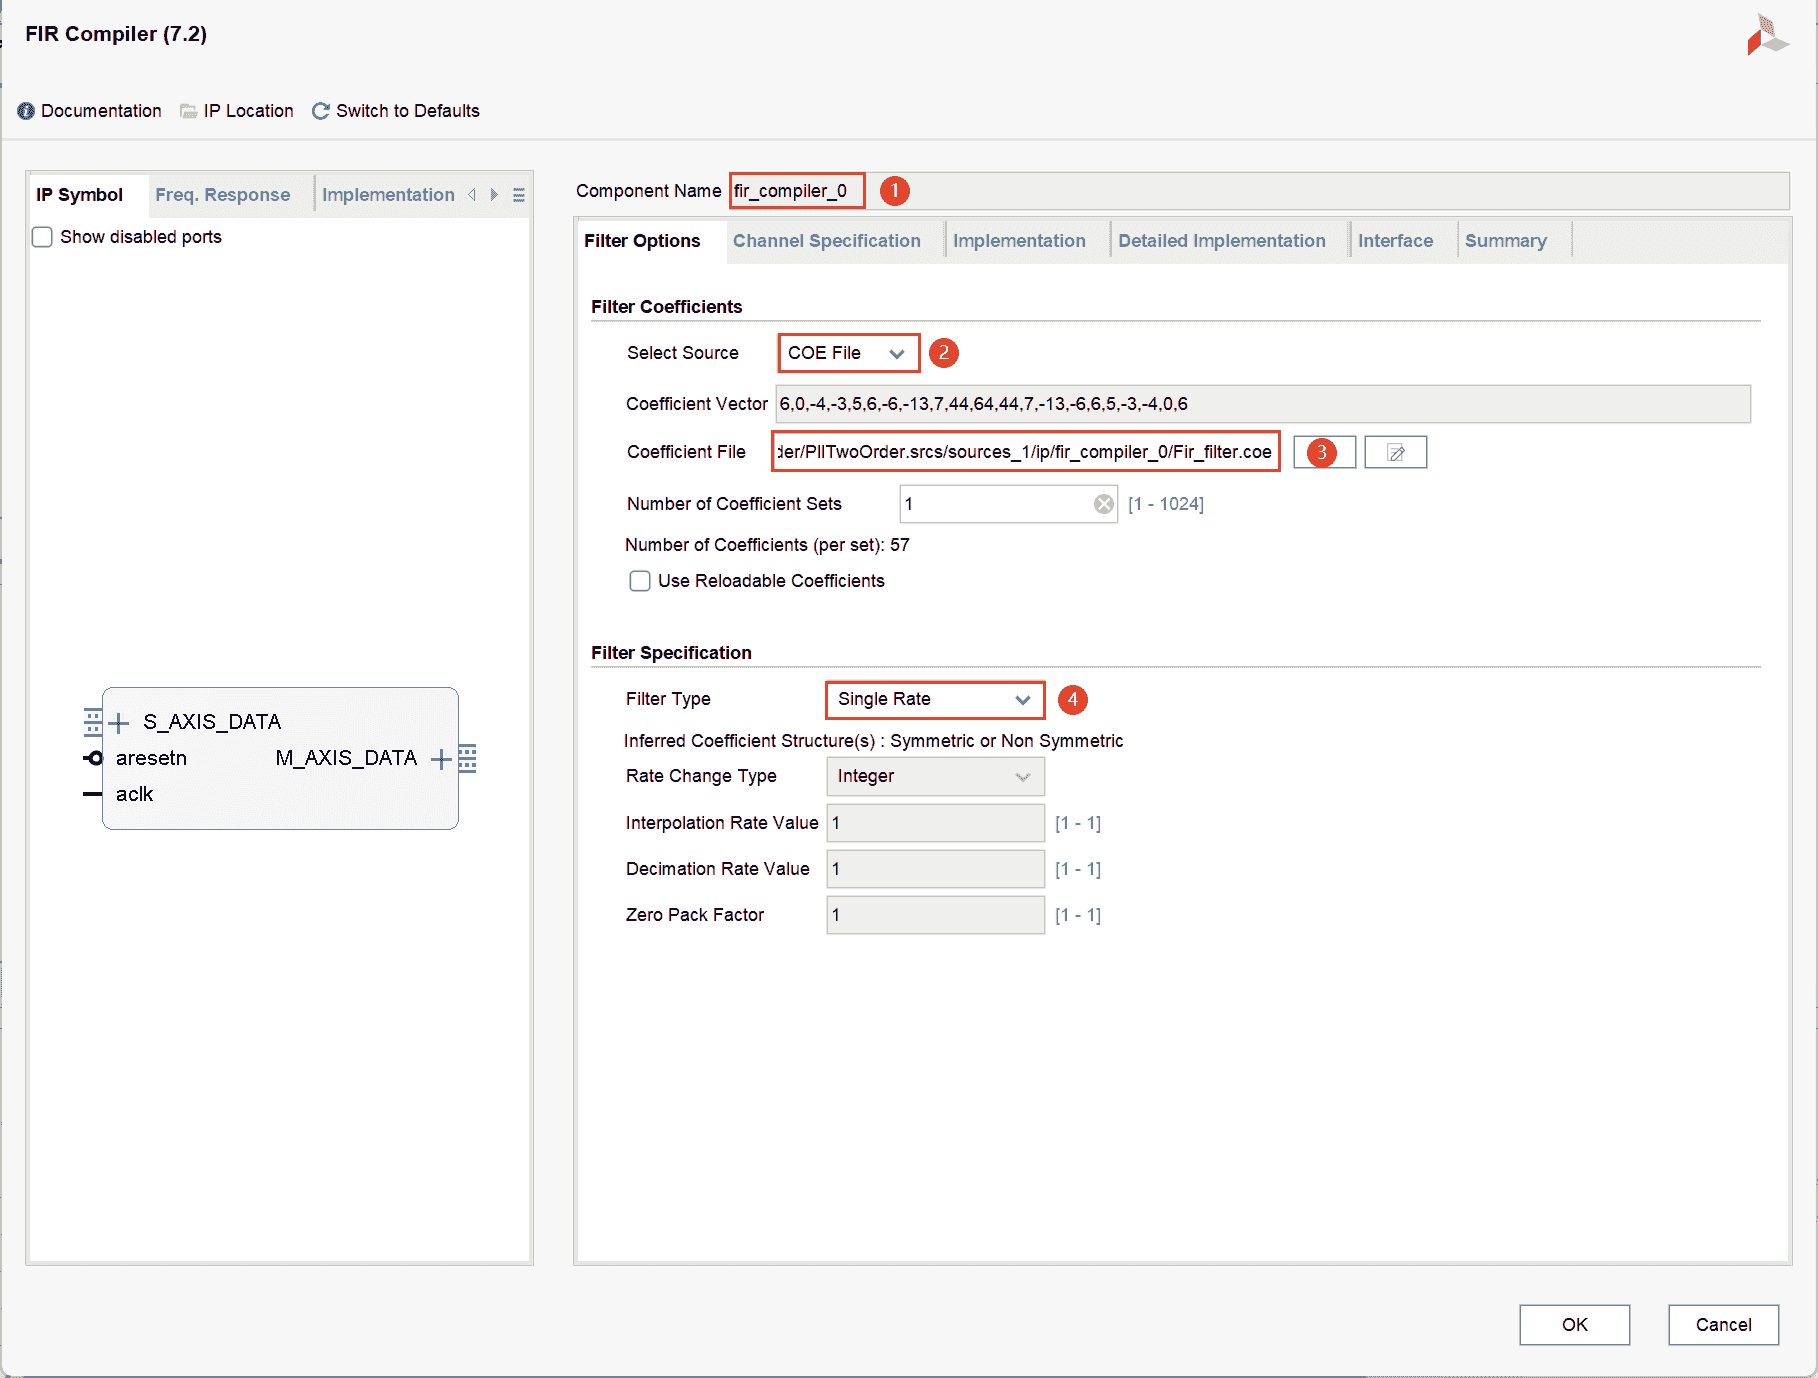Expand the S_AXIS_DATA port plus icon

119,722
